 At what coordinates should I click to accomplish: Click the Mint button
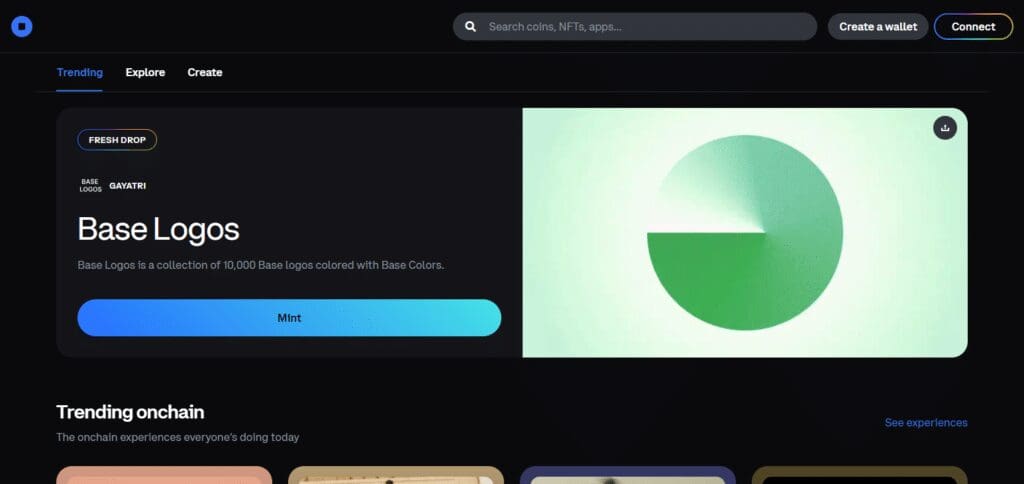click(289, 318)
